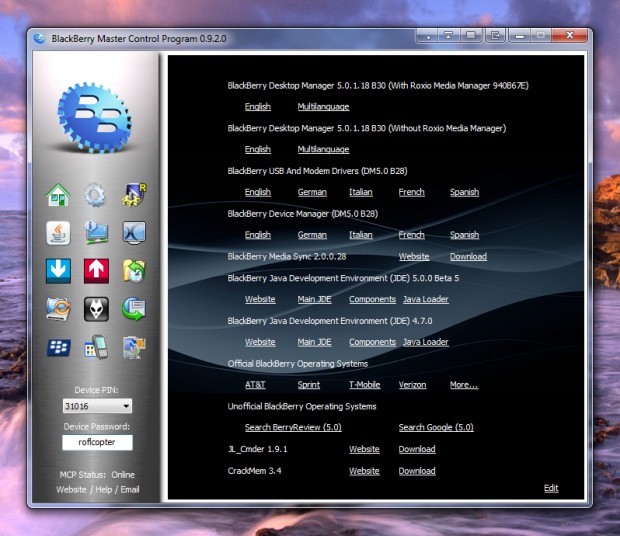Click Spanish under USB And Modem Drivers
Viewport: 620px width, 536px height.
(x=465, y=192)
